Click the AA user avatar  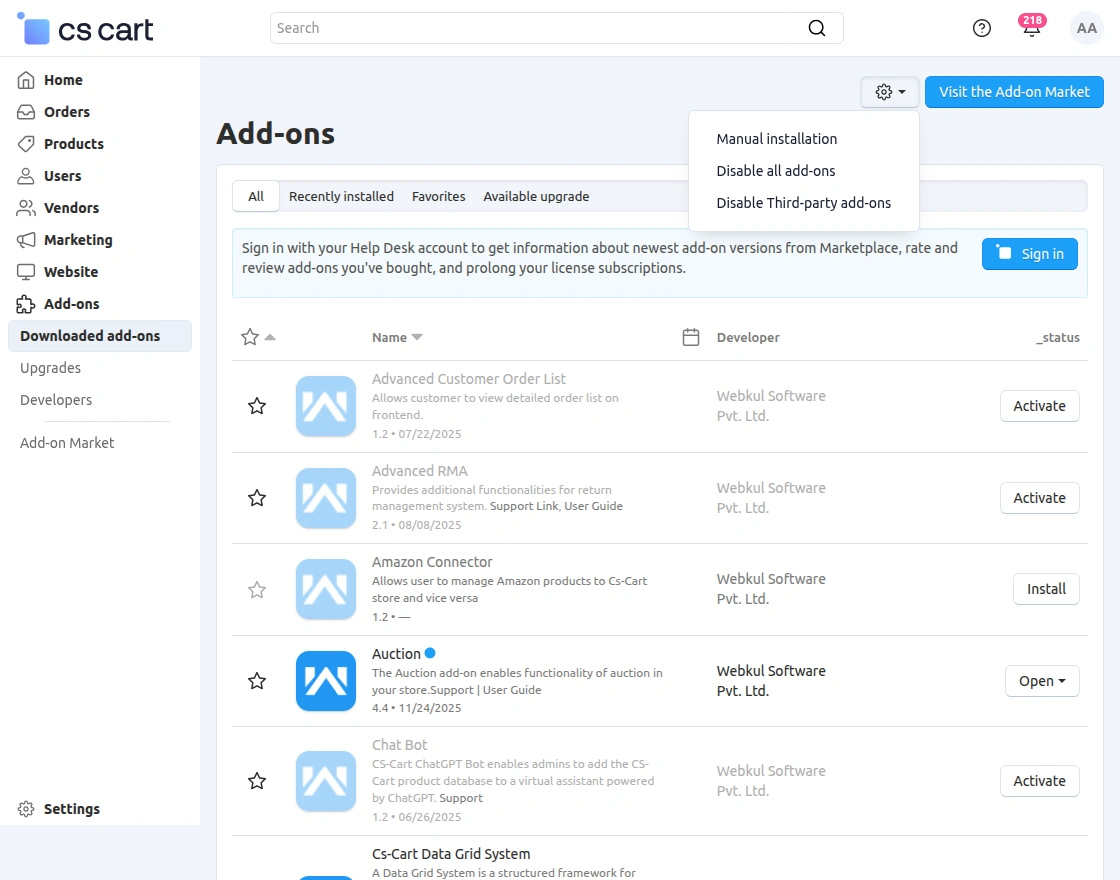[1087, 28]
